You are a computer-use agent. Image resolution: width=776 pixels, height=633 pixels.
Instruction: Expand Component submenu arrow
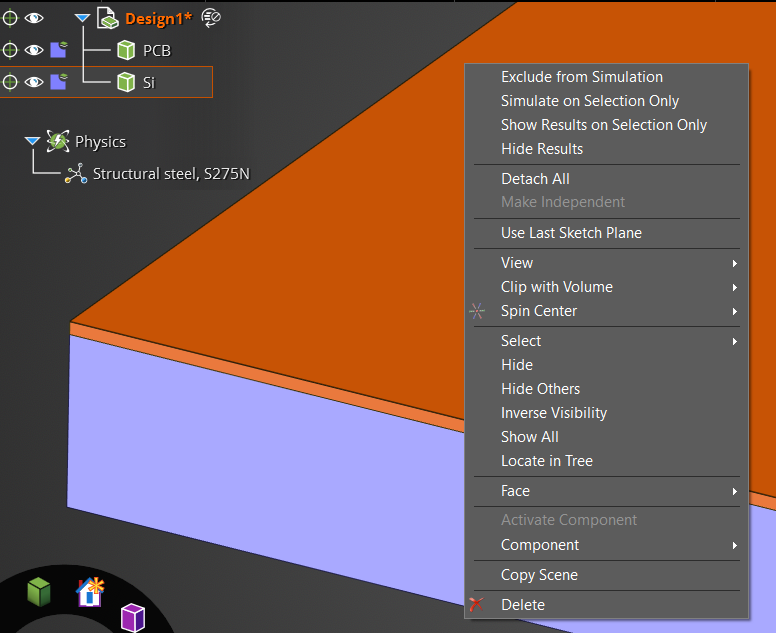[735, 545]
